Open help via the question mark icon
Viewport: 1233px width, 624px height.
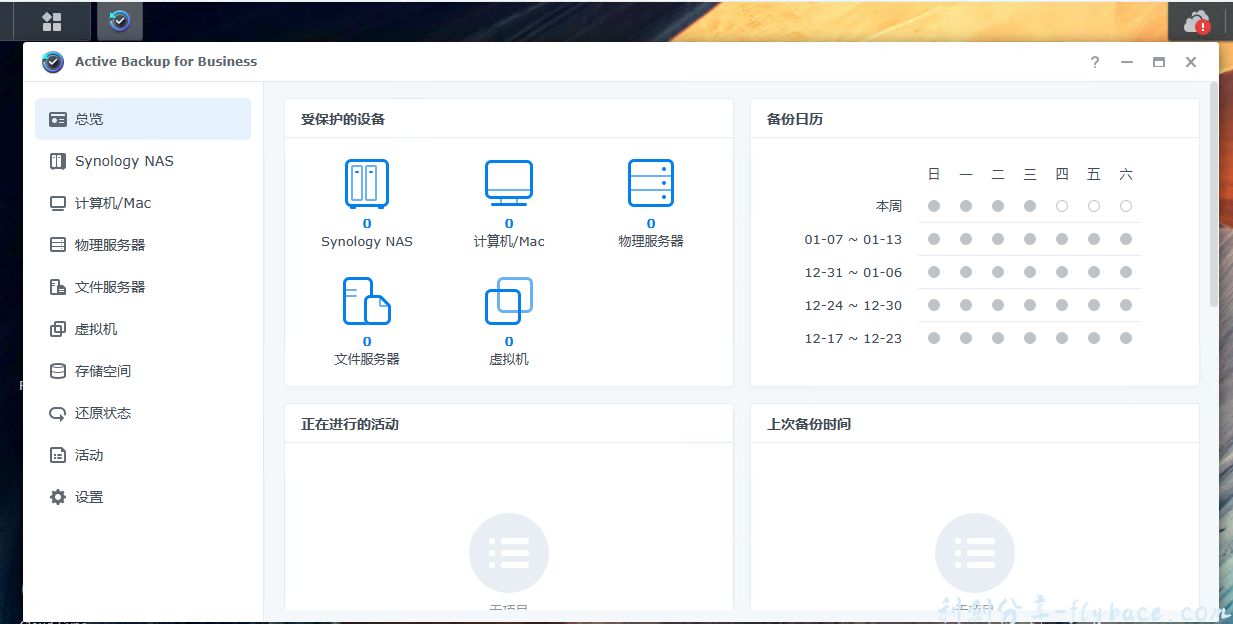tap(1094, 62)
